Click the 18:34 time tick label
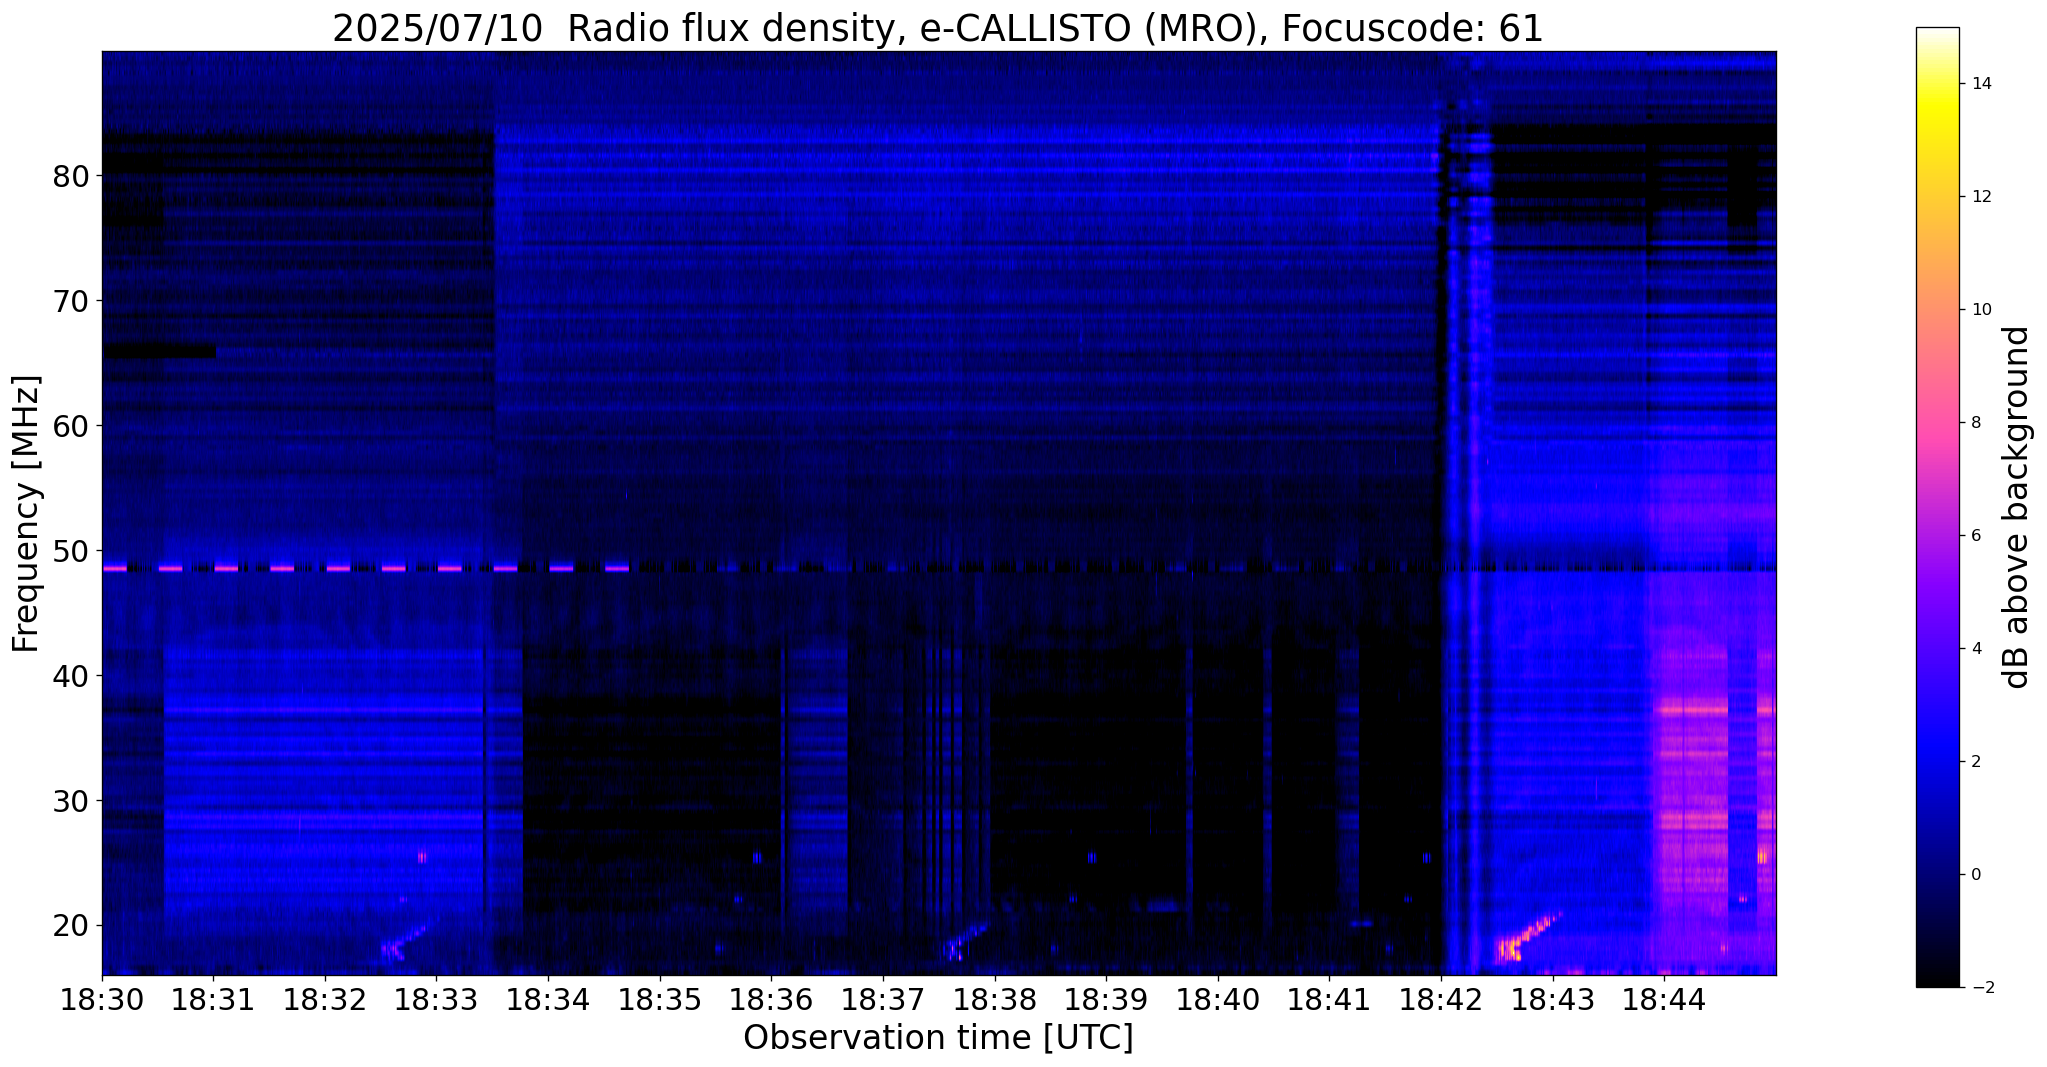This screenshot has height=1067, width=2047. pos(548,999)
